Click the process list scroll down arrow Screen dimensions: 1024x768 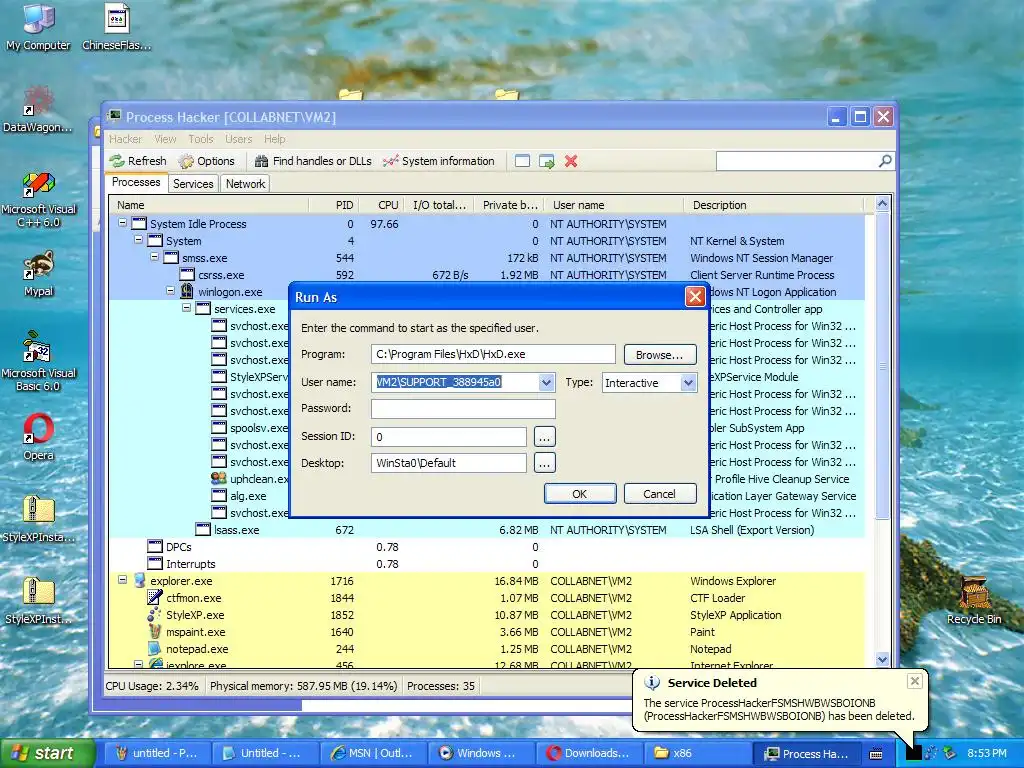[x=882, y=660]
